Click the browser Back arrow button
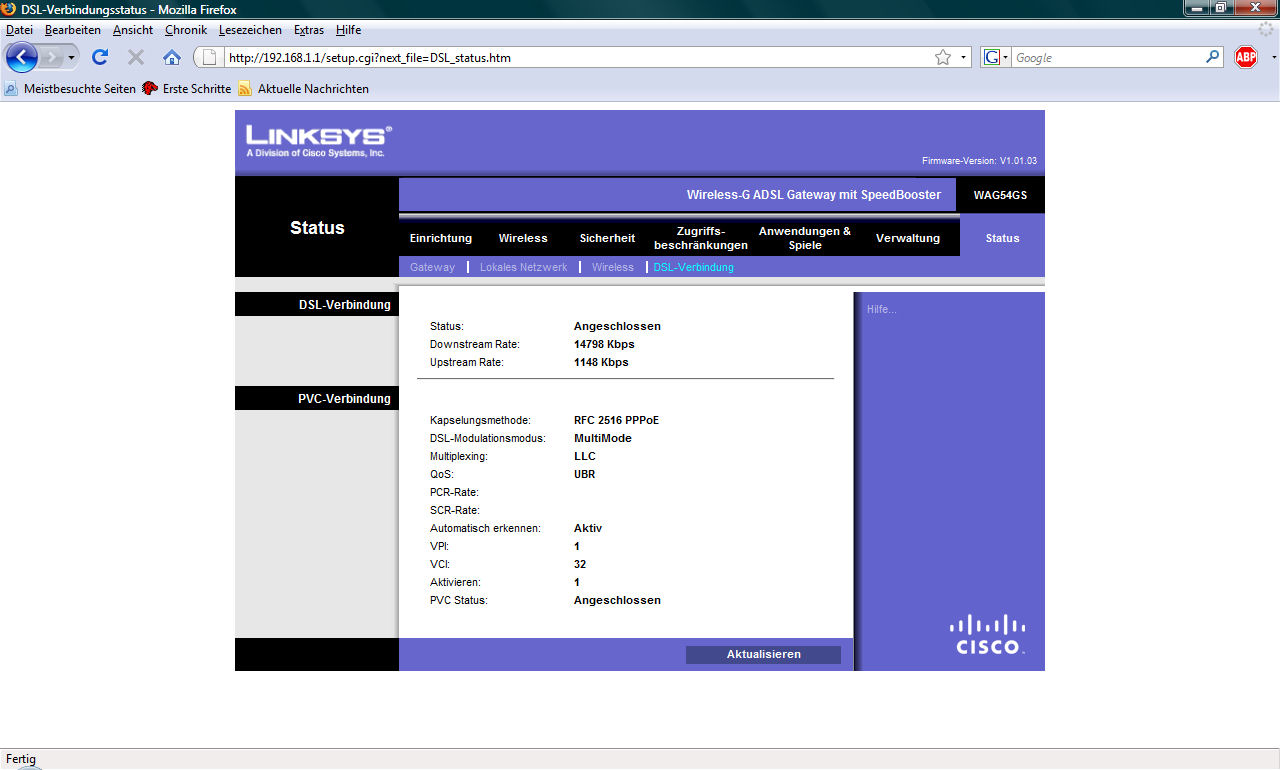Image resolution: width=1280 pixels, height=770 pixels. (21, 57)
